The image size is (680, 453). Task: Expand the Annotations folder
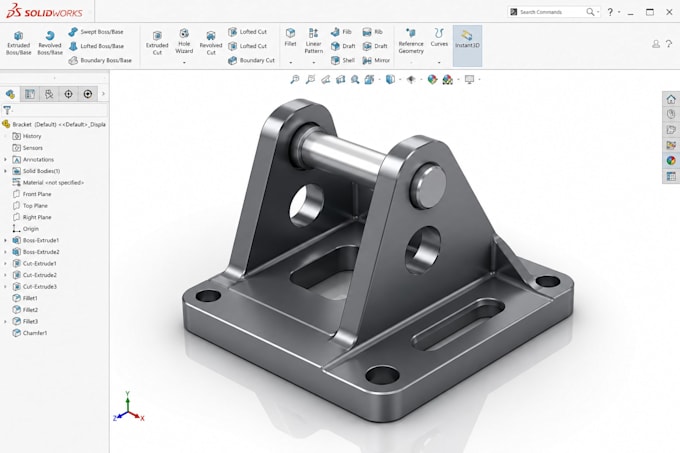click(5, 160)
